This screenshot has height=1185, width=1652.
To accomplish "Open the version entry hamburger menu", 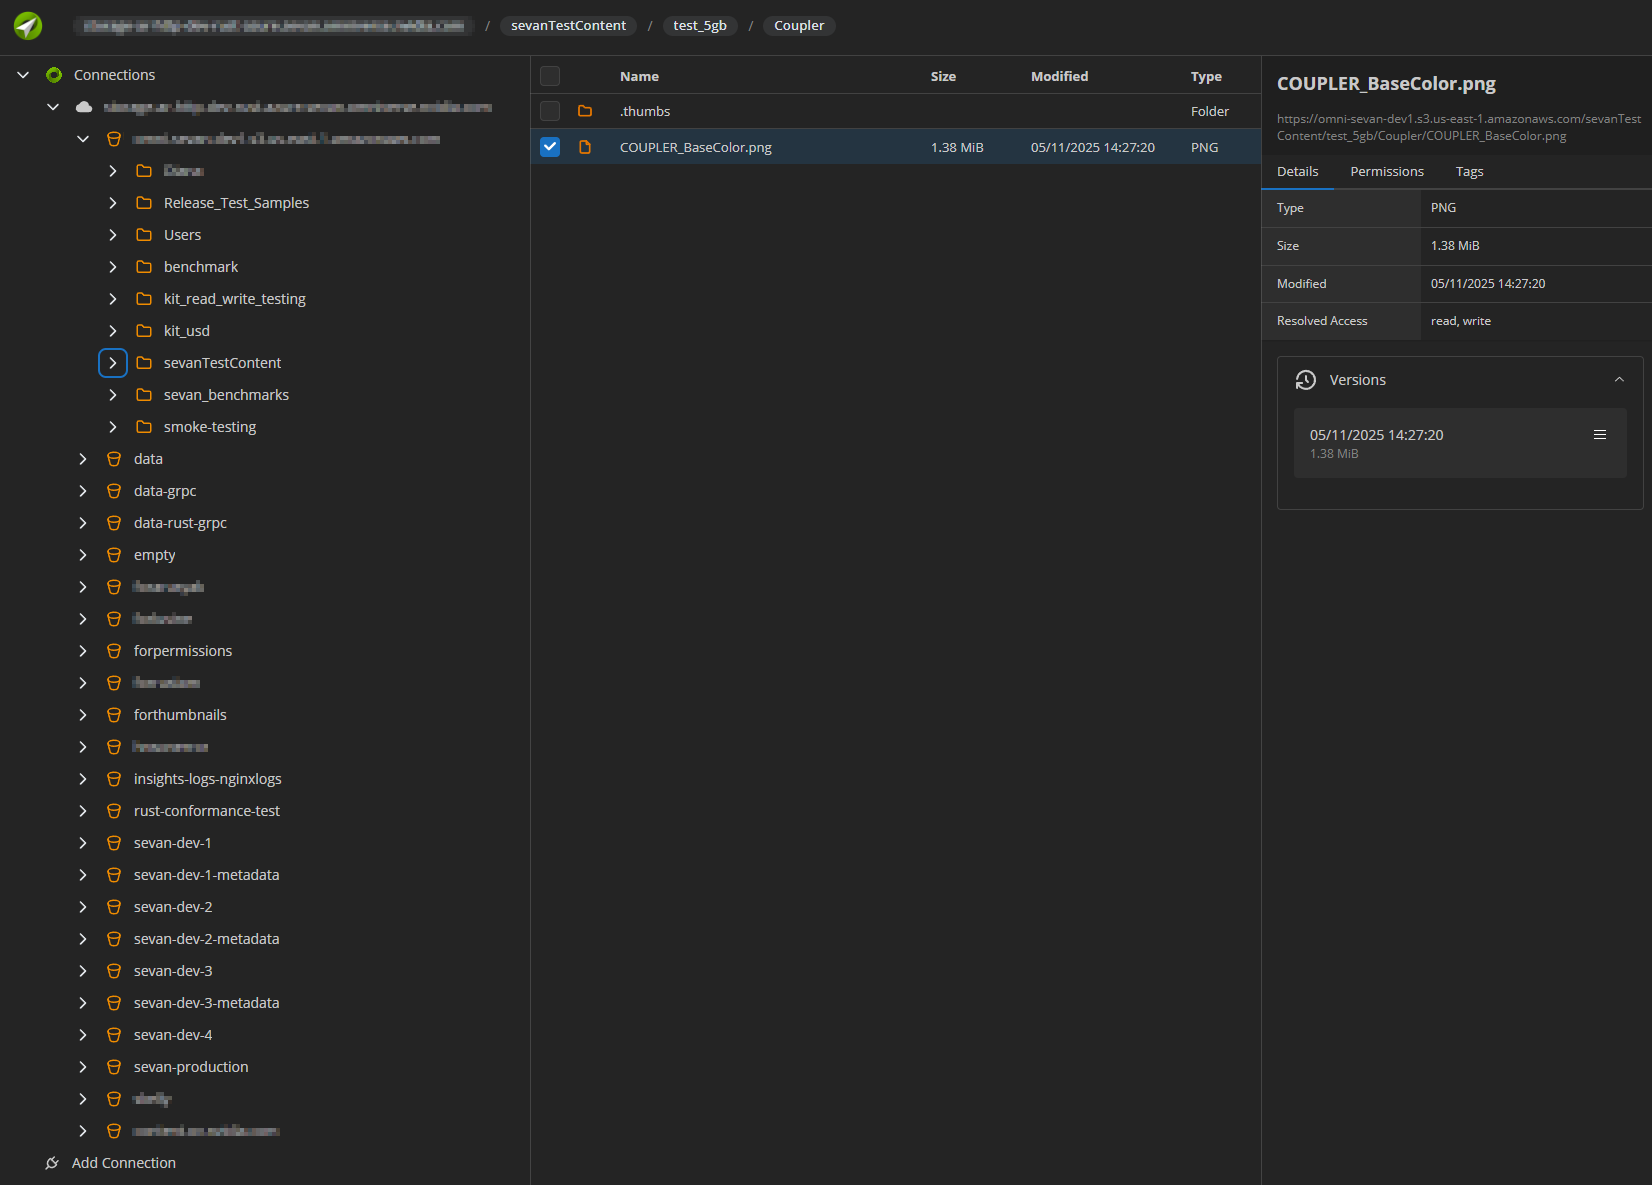I will point(1600,435).
